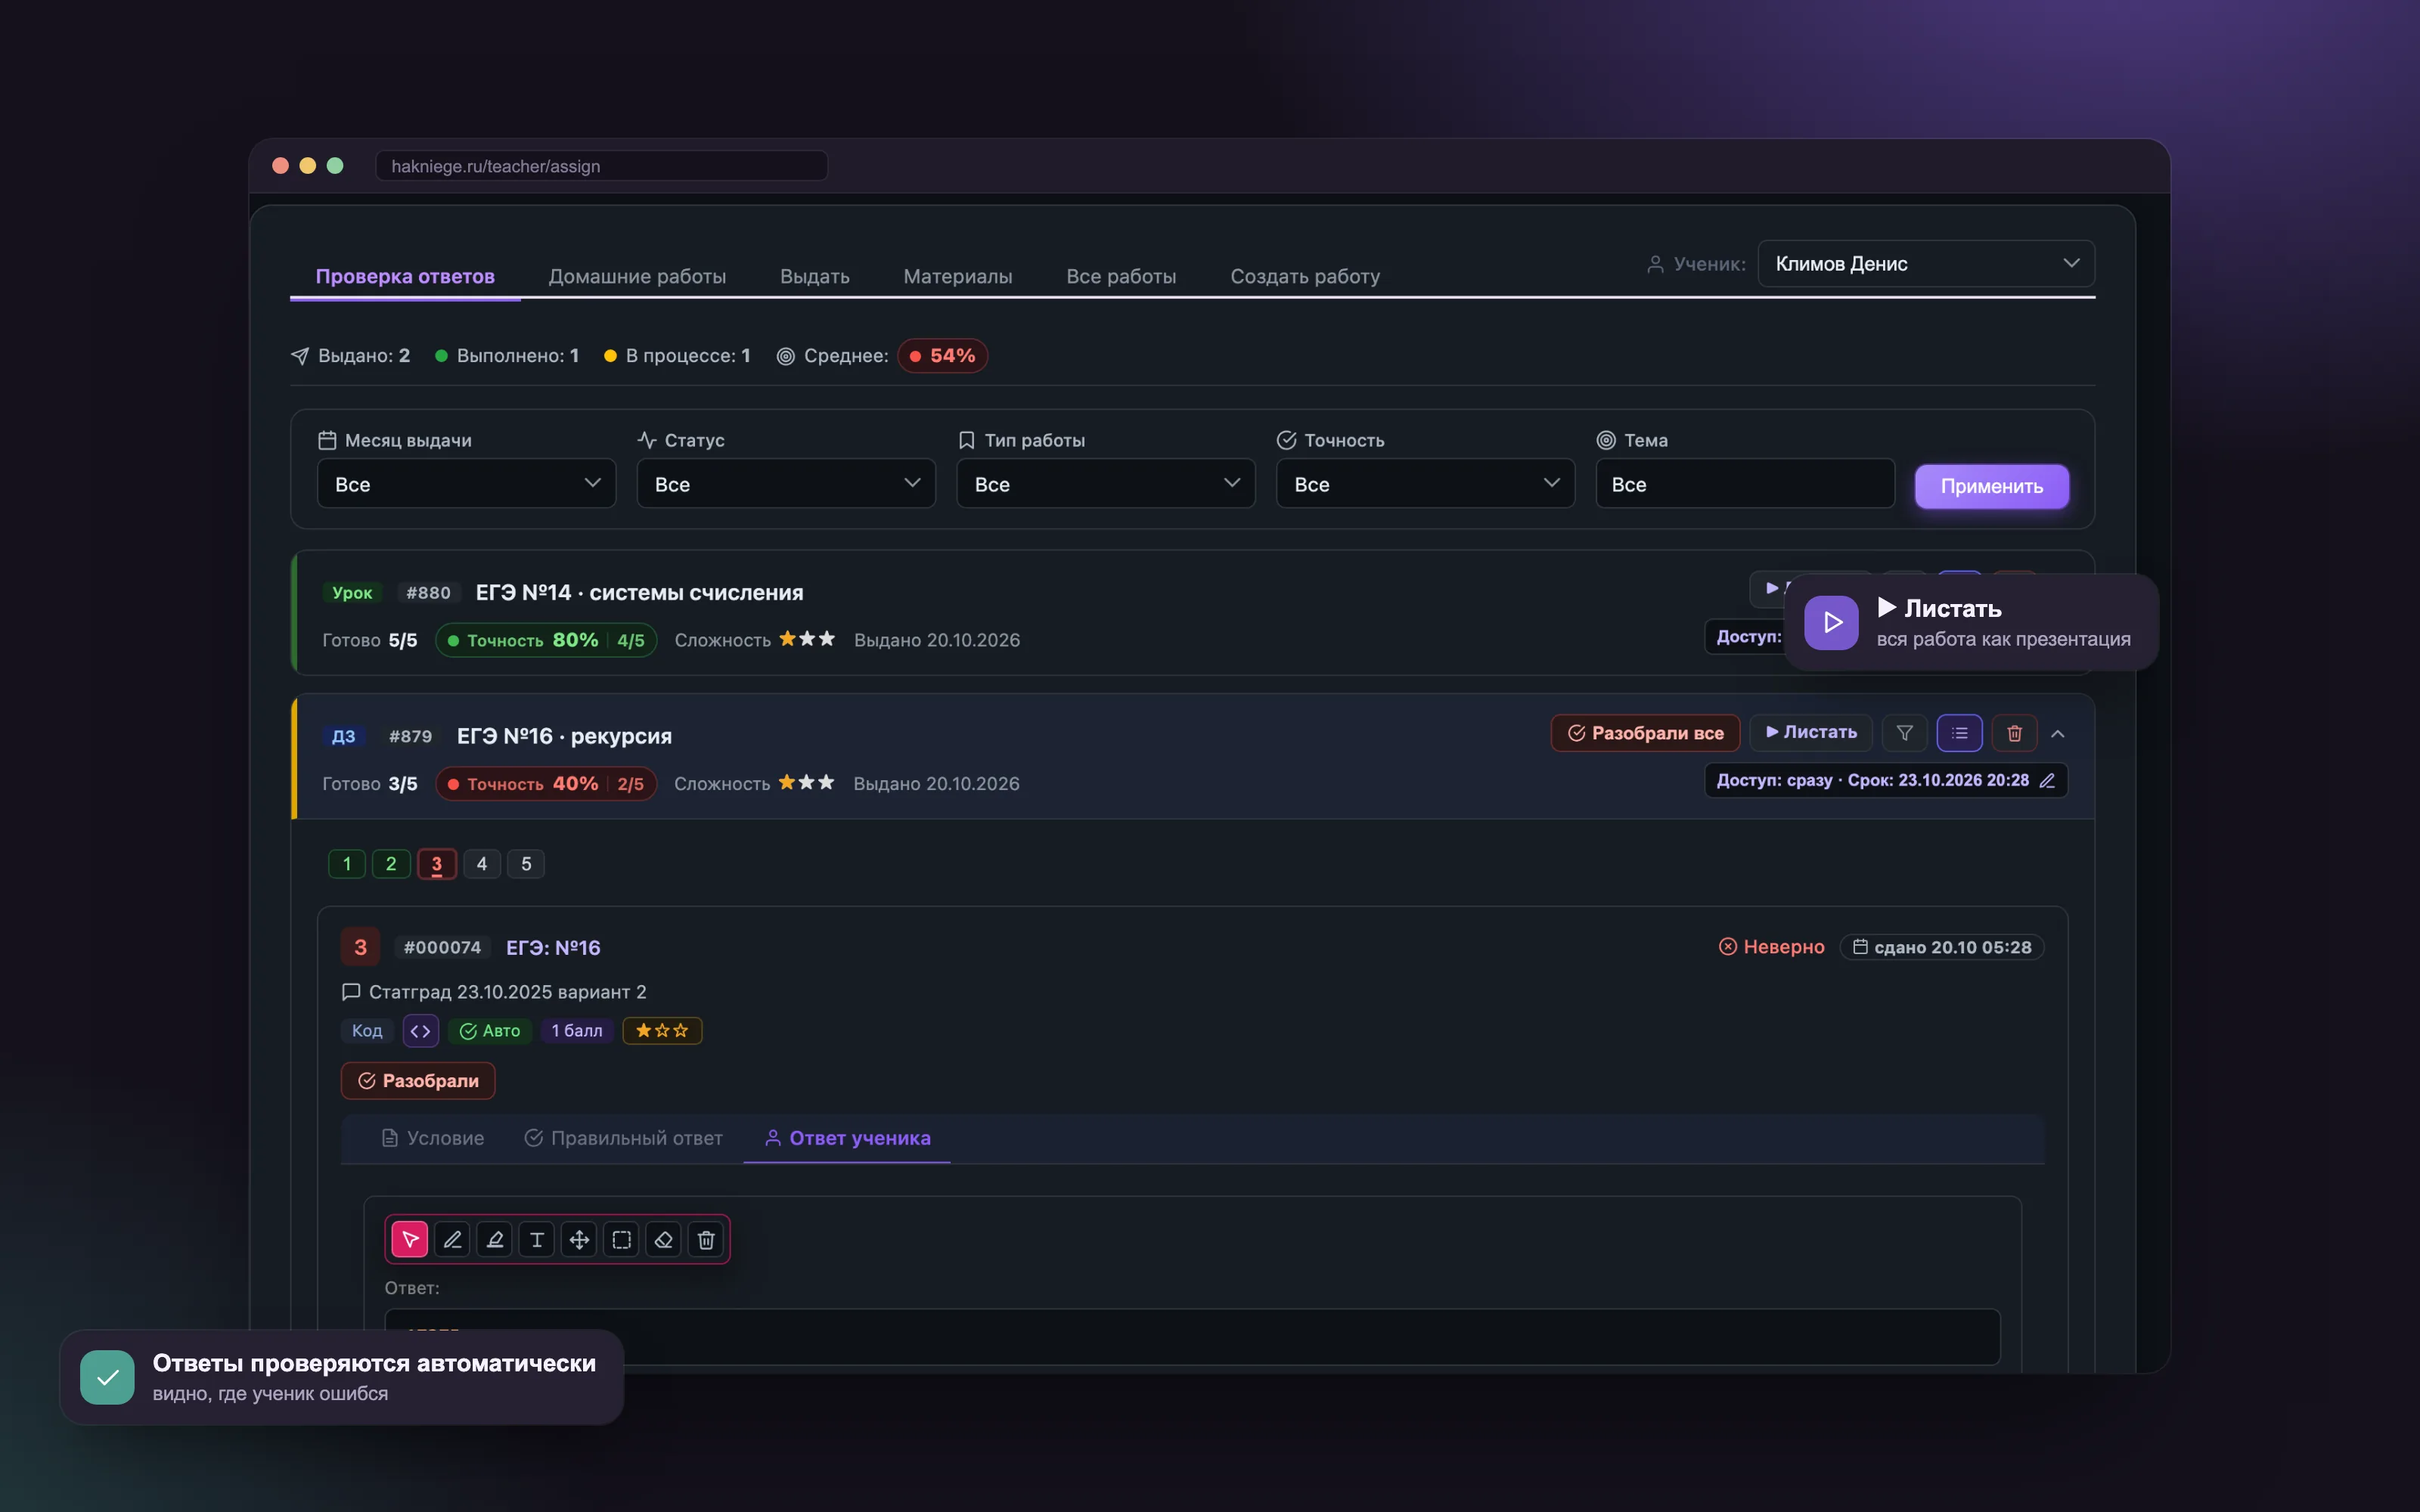Click Листать button on work #879
Image resolution: width=2420 pixels, height=1512 pixels.
tap(1811, 733)
